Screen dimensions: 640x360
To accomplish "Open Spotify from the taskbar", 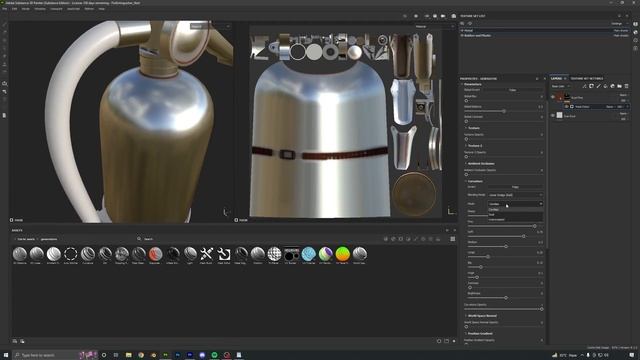I will click(214, 355).
